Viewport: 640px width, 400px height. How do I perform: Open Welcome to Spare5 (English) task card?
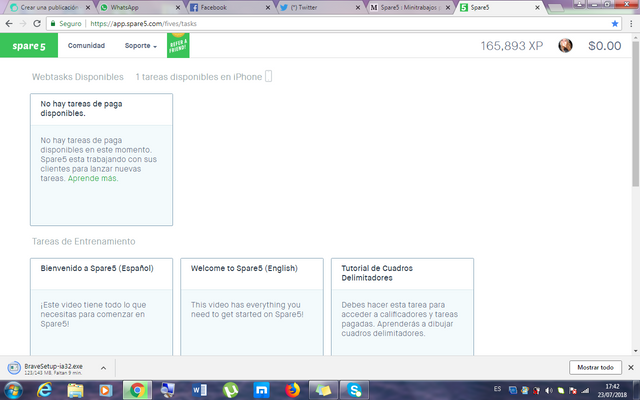pyautogui.click(x=252, y=307)
